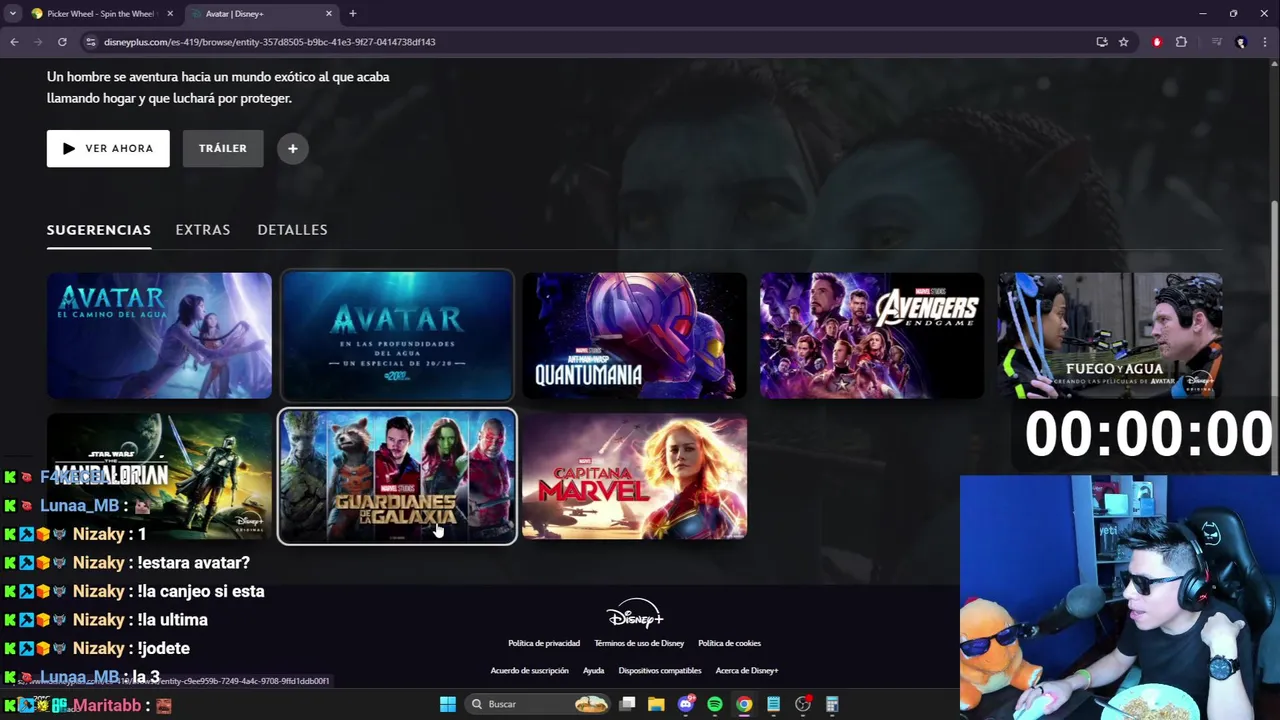Switch to the Picker Wheel tab
The height and width of the screenshot is (720, 1280).
[x=102, y=14]
